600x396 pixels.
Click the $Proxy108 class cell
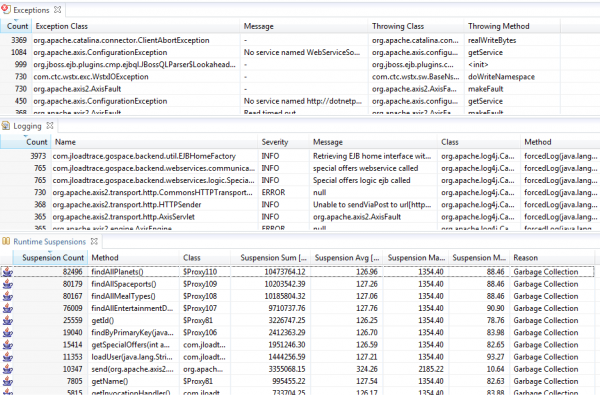(x=200, y=297)
